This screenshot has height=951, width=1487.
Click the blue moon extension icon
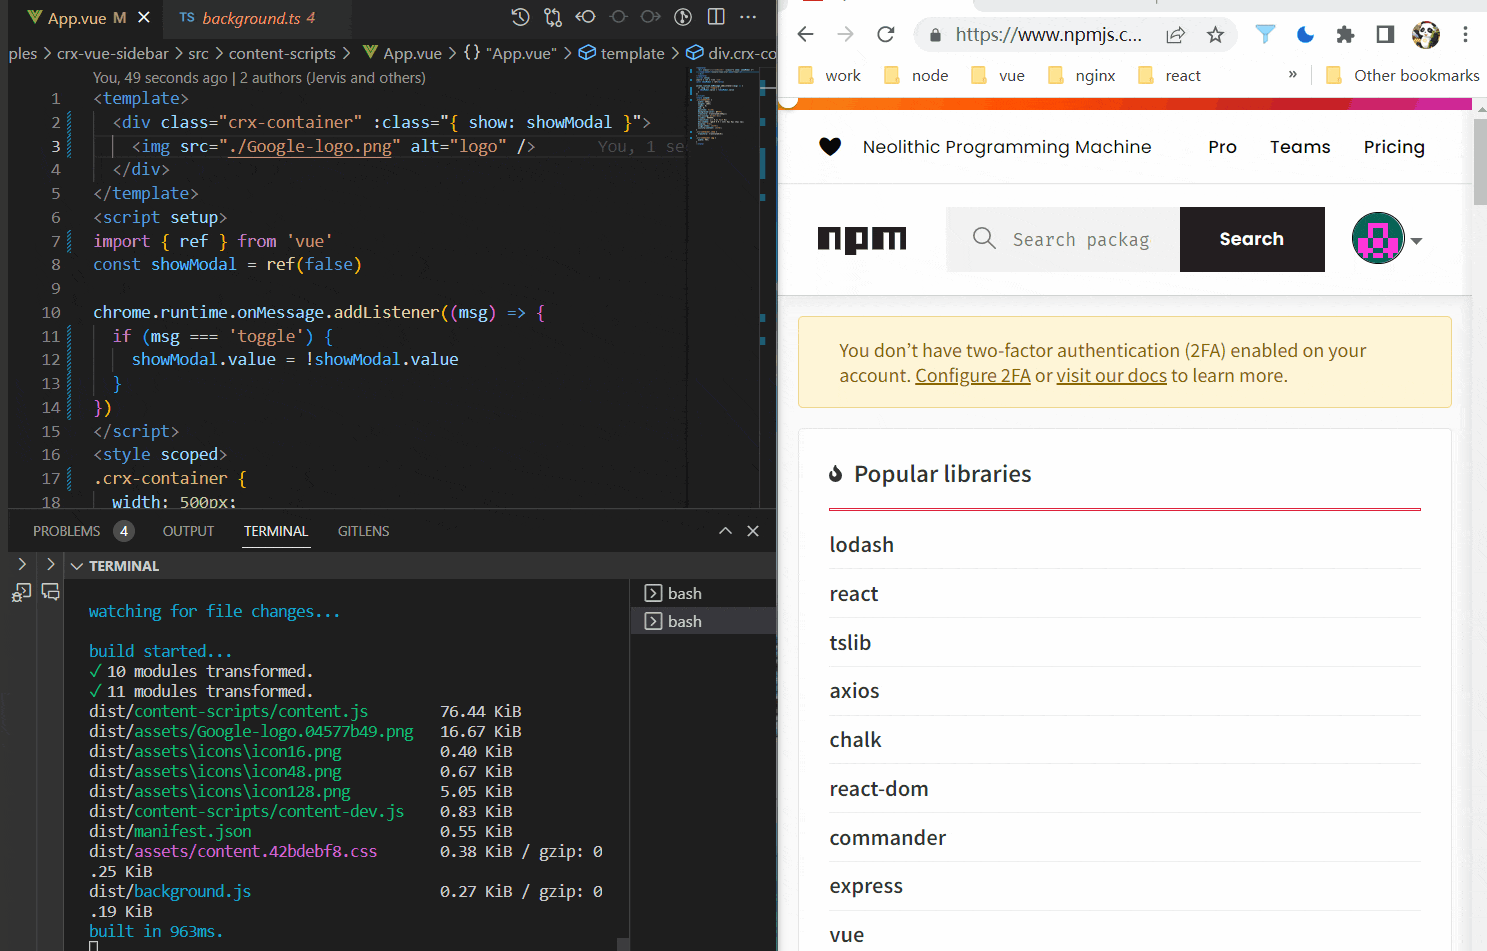click(1305, 35)
